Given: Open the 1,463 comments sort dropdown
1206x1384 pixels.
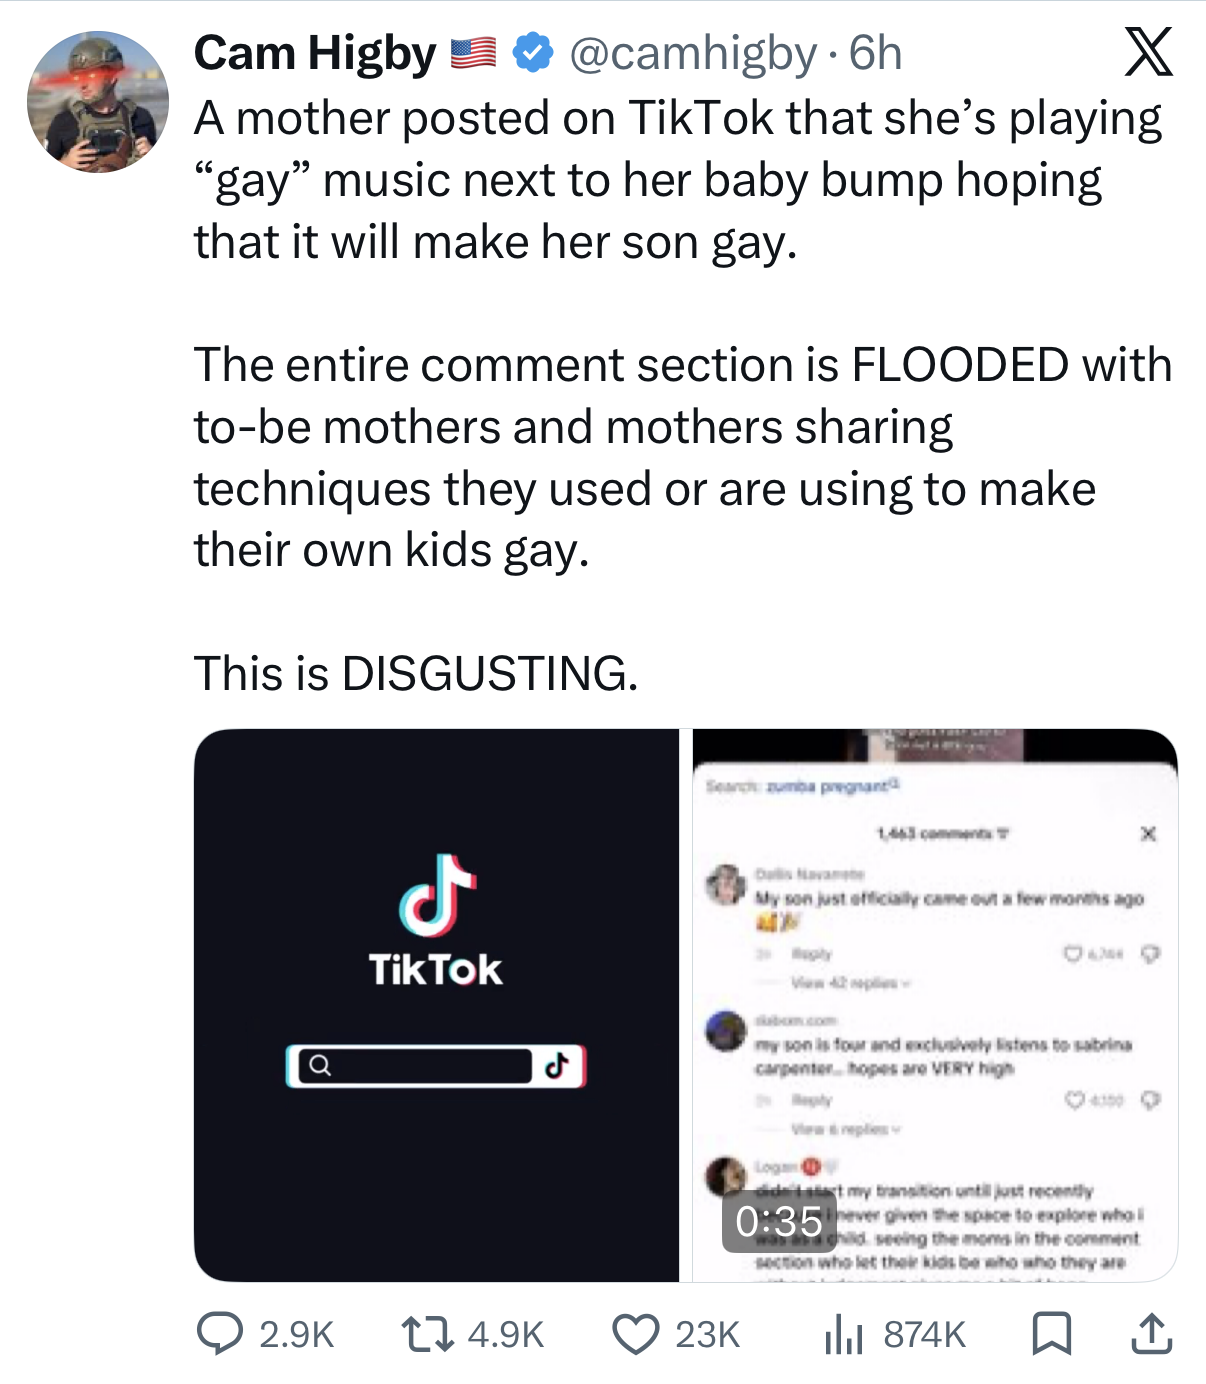Looking at the screenshot, I should coord(945,833).
